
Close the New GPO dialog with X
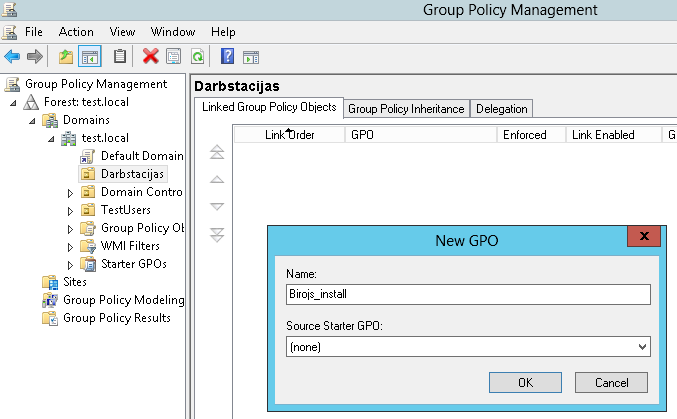click(644, 236)
